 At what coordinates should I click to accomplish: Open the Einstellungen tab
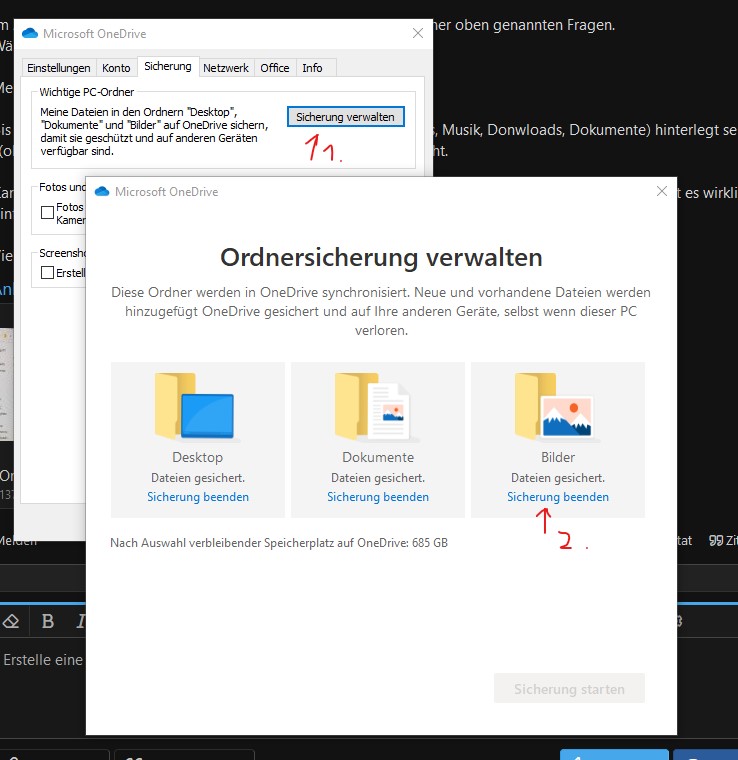pyautogui.click(x=59, y=68)
